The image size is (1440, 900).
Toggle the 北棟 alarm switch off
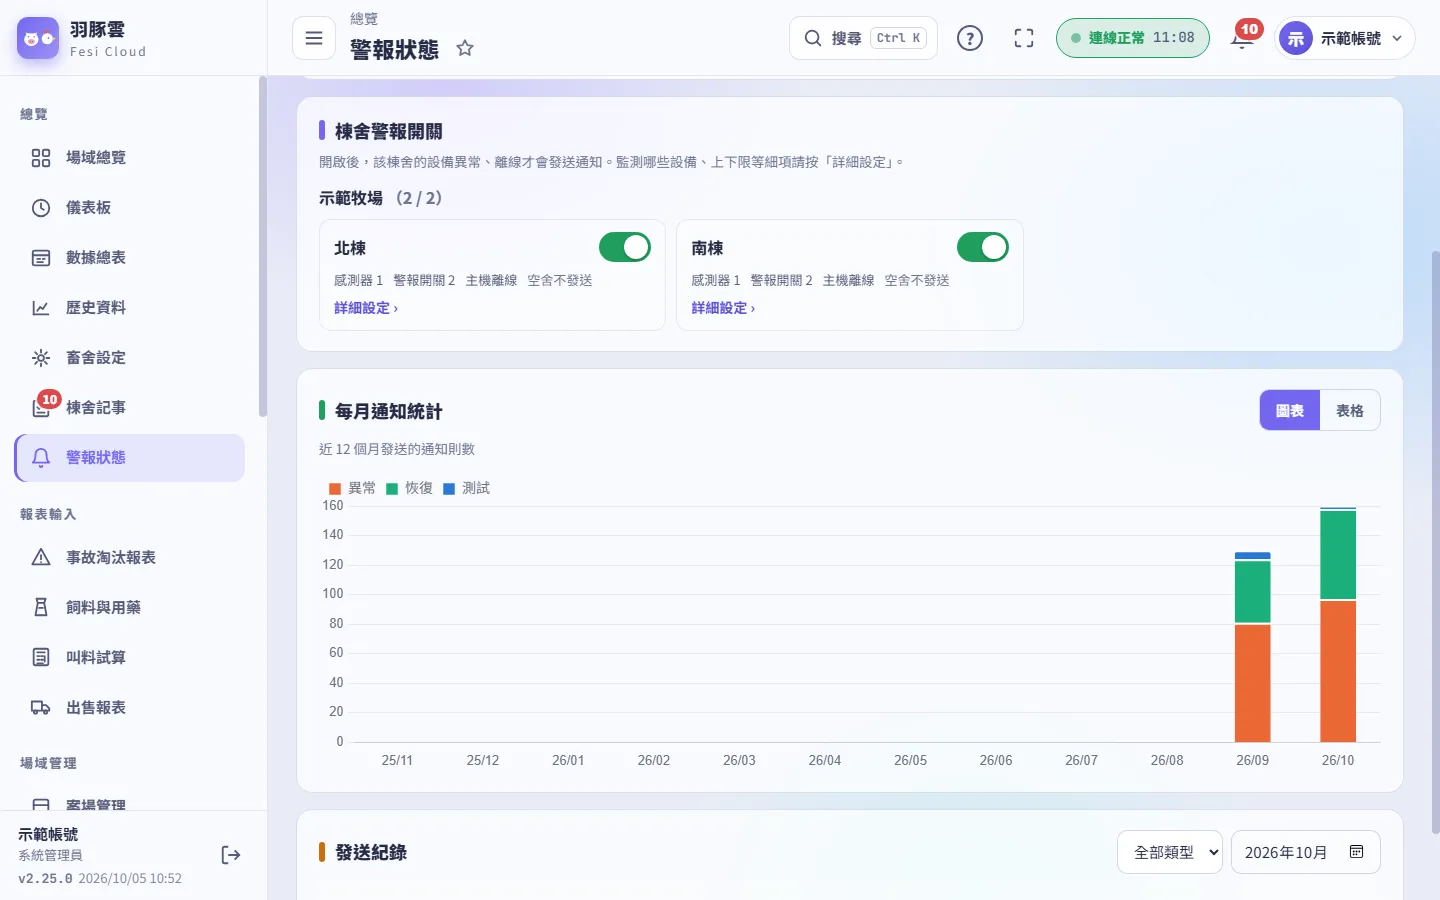coord(625,247)
